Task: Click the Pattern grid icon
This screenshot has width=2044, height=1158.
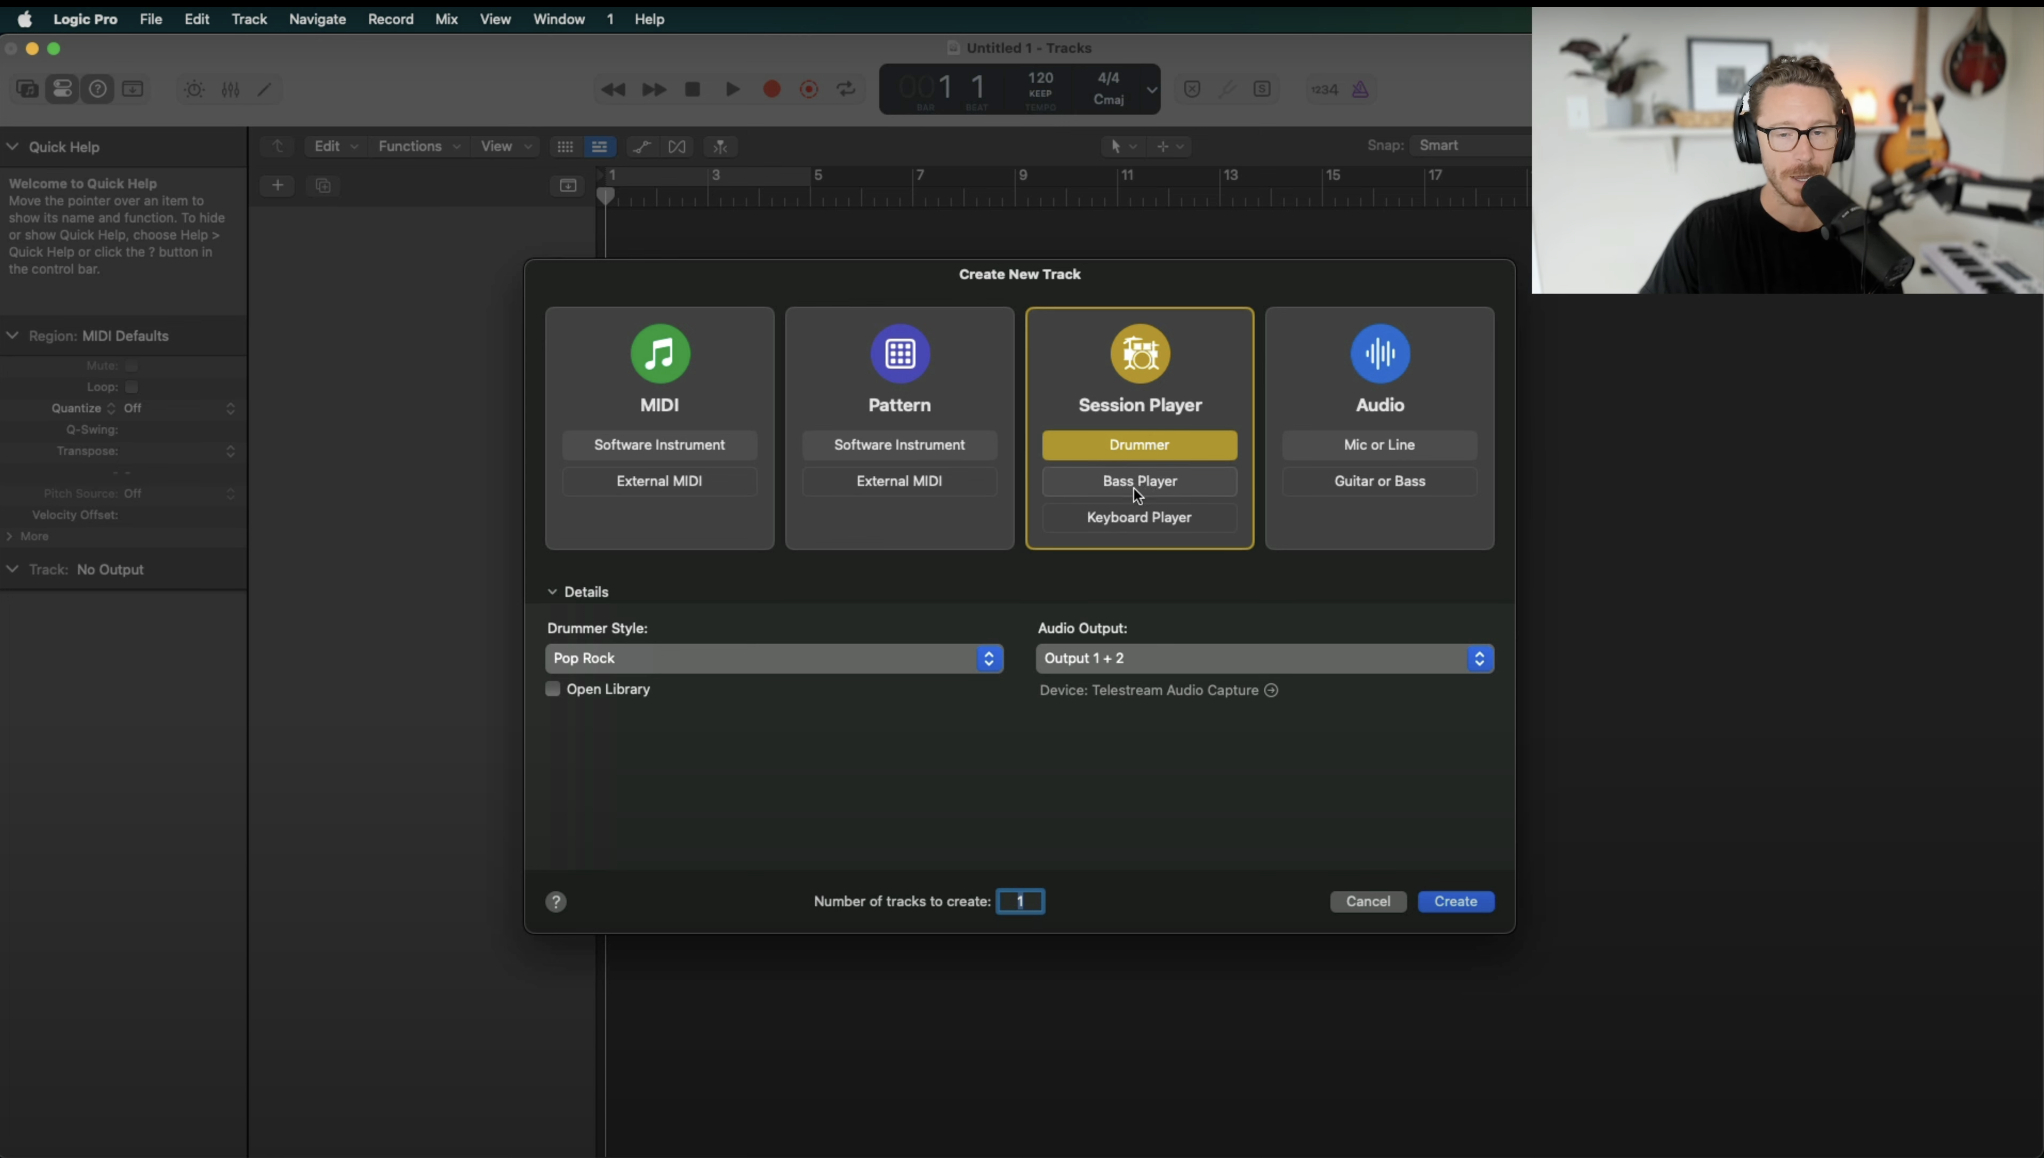Action: tap(900, 353)
